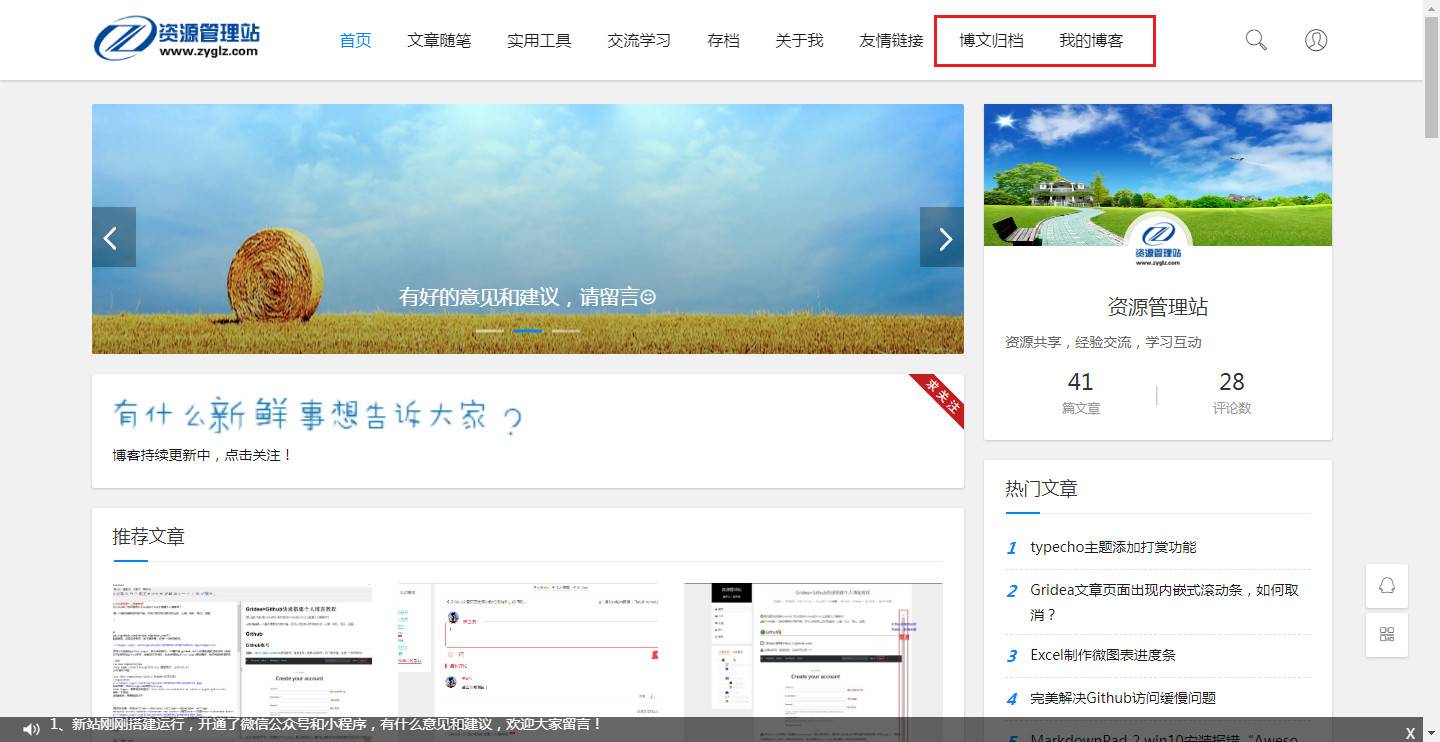Click the 友情链接 nav link
The height and width of the screenshot is (742, 1440).
click(x=891, y=41)
